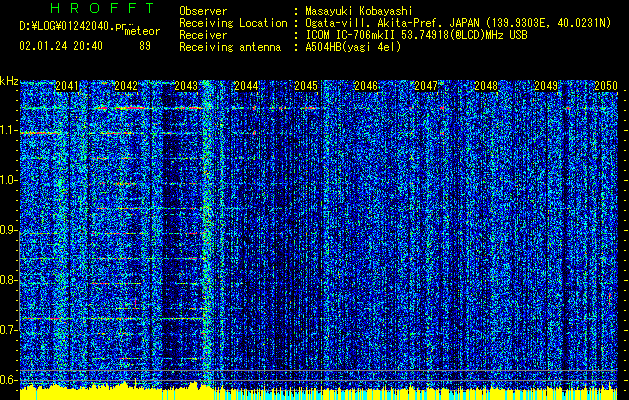
Task: Click the 2041 time marker
Action: (67, 86)
